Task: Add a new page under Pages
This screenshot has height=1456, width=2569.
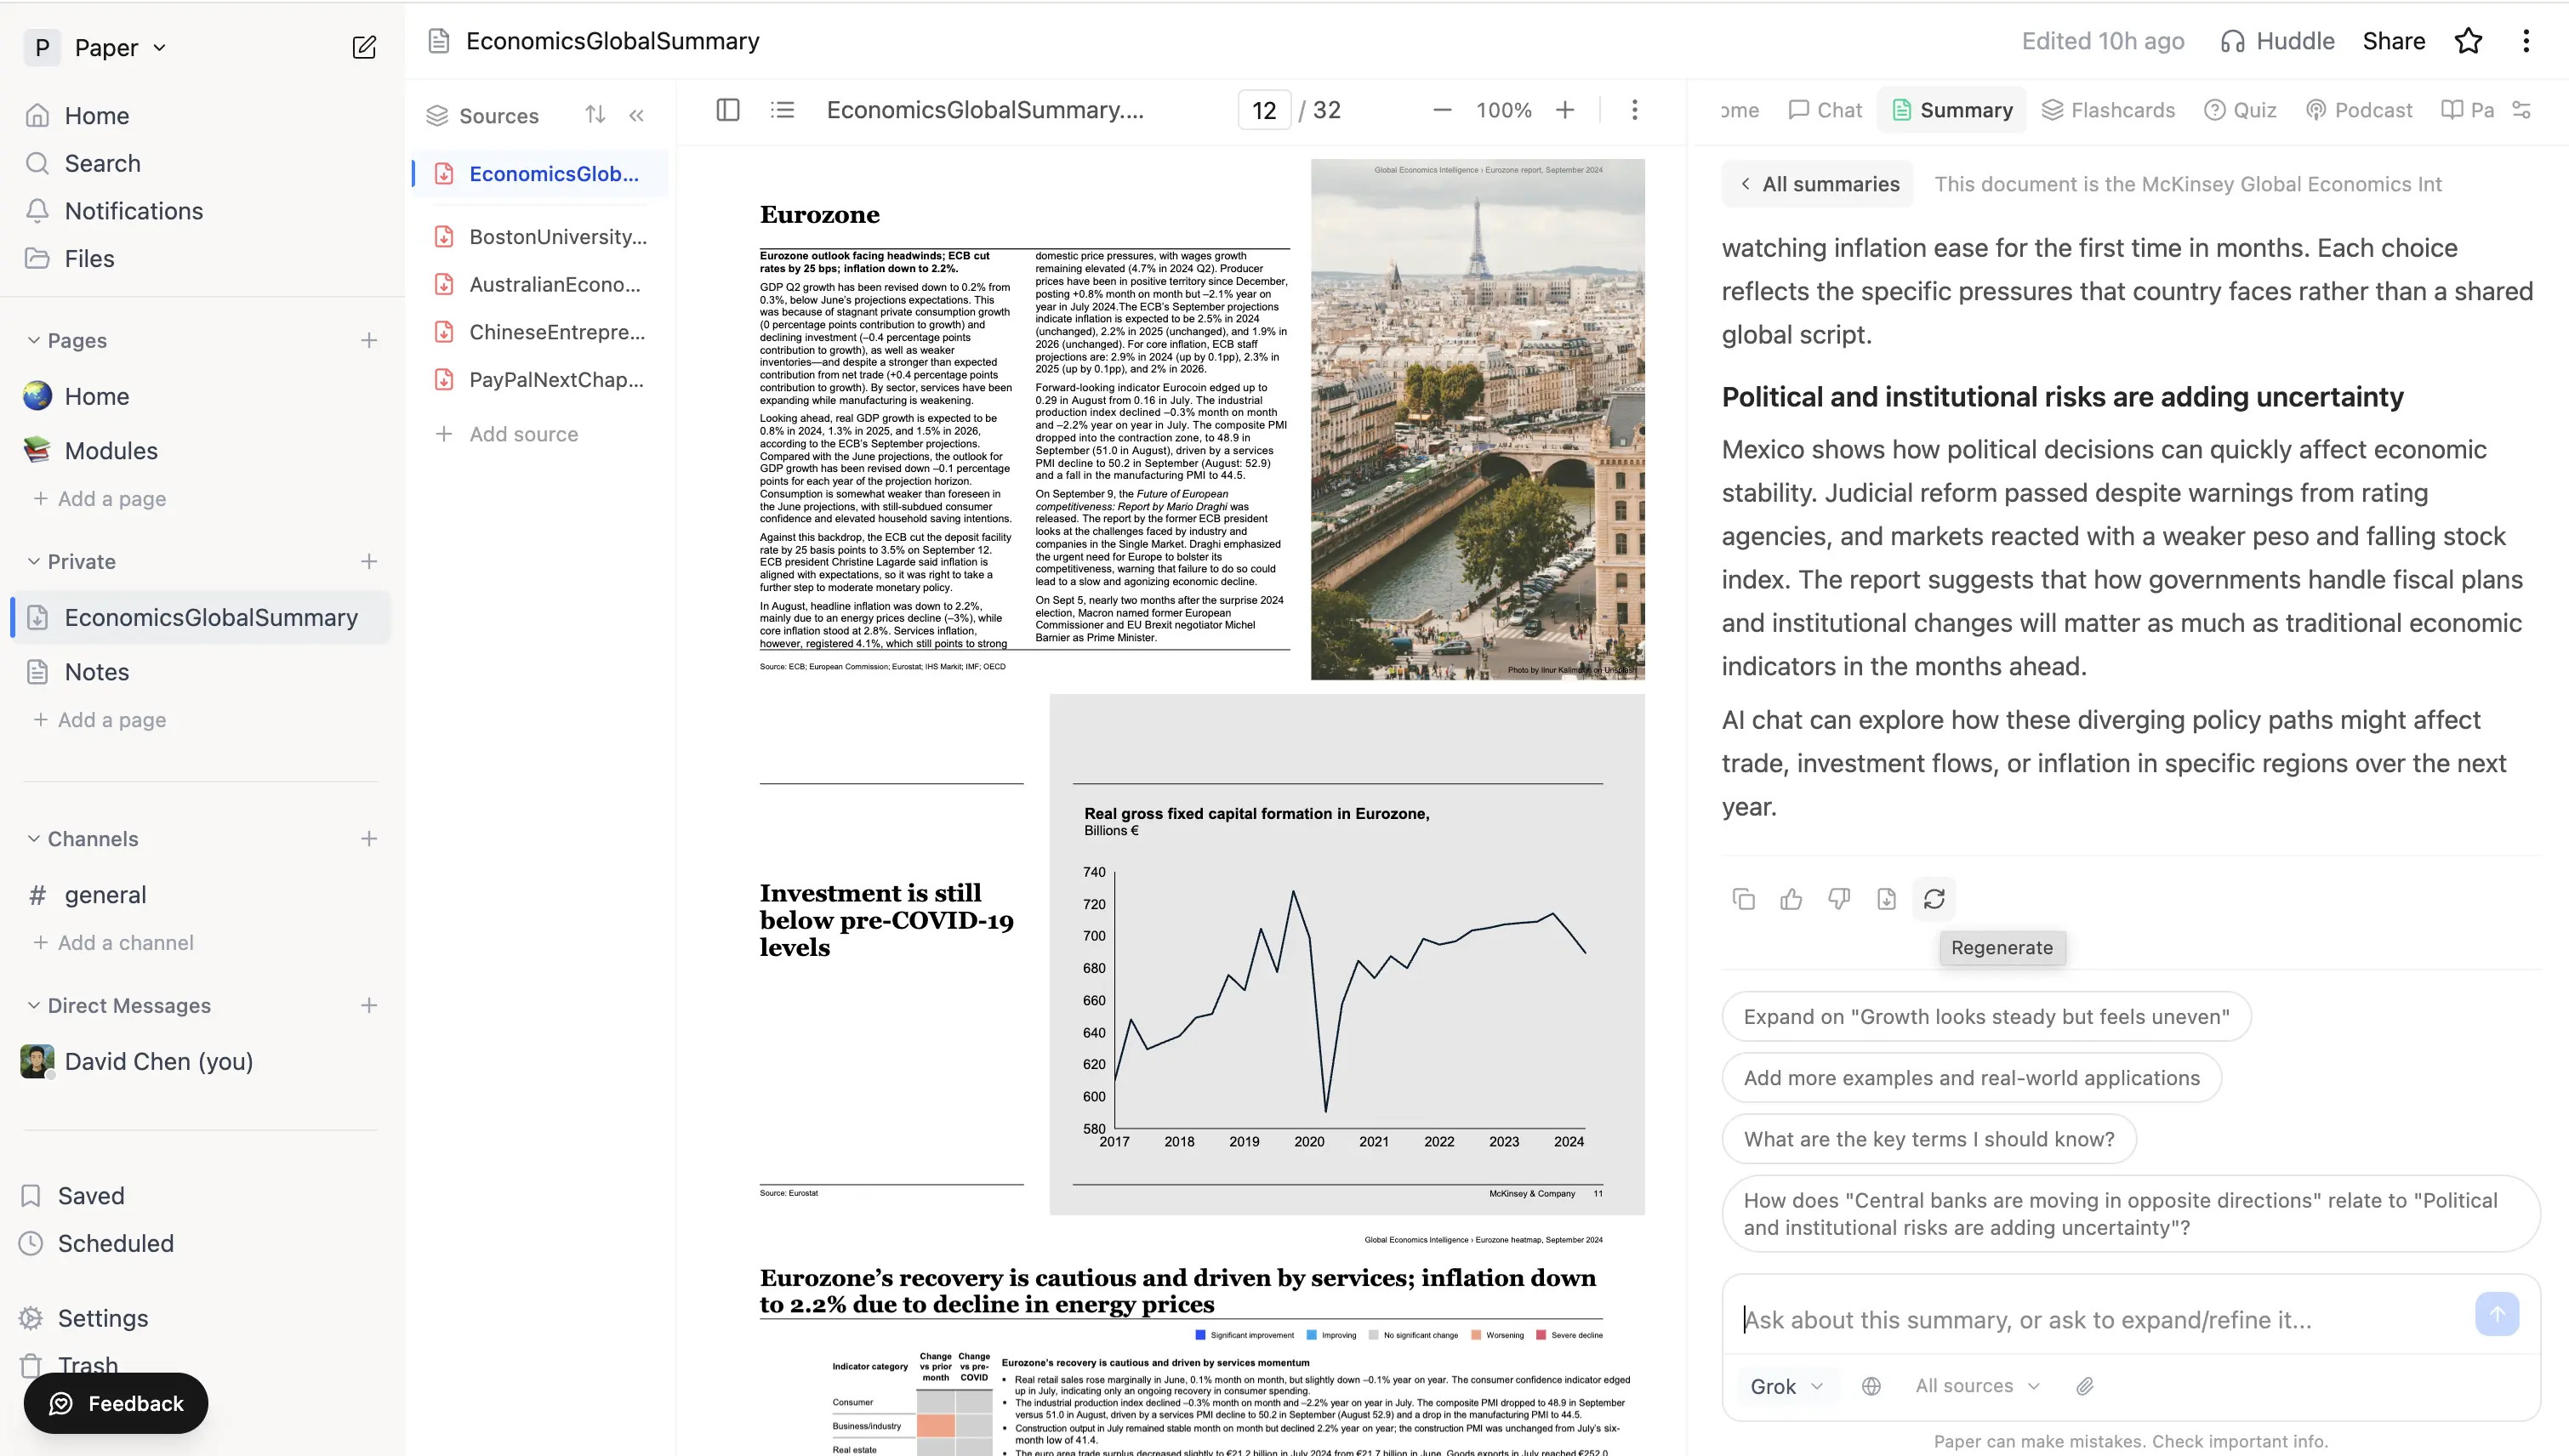Action: (369, 341)
